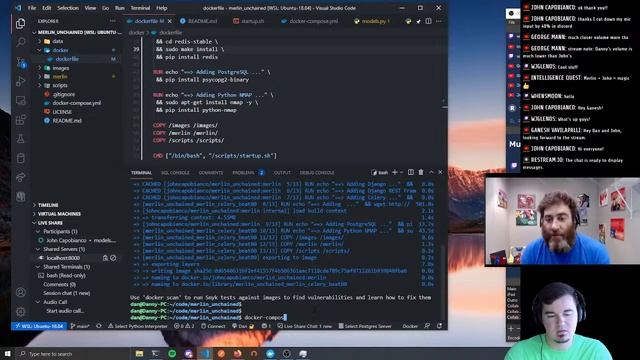Open .gitignore in the explorer
The height and width of the screenshot is (360, 640).
[x=63, y=94]
